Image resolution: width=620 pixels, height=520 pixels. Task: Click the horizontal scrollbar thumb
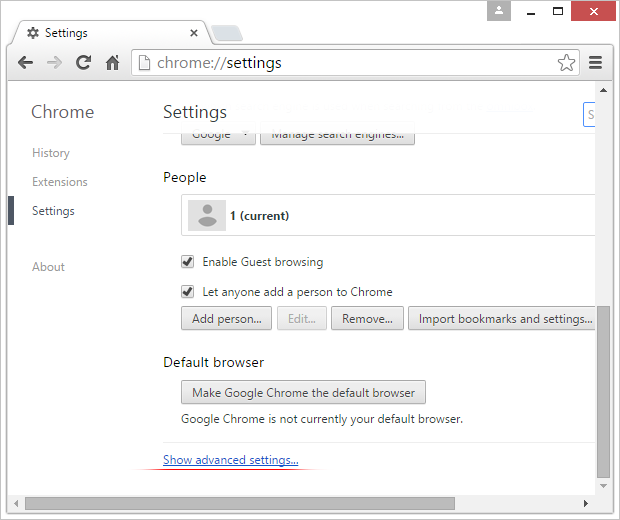coord(240,503)
